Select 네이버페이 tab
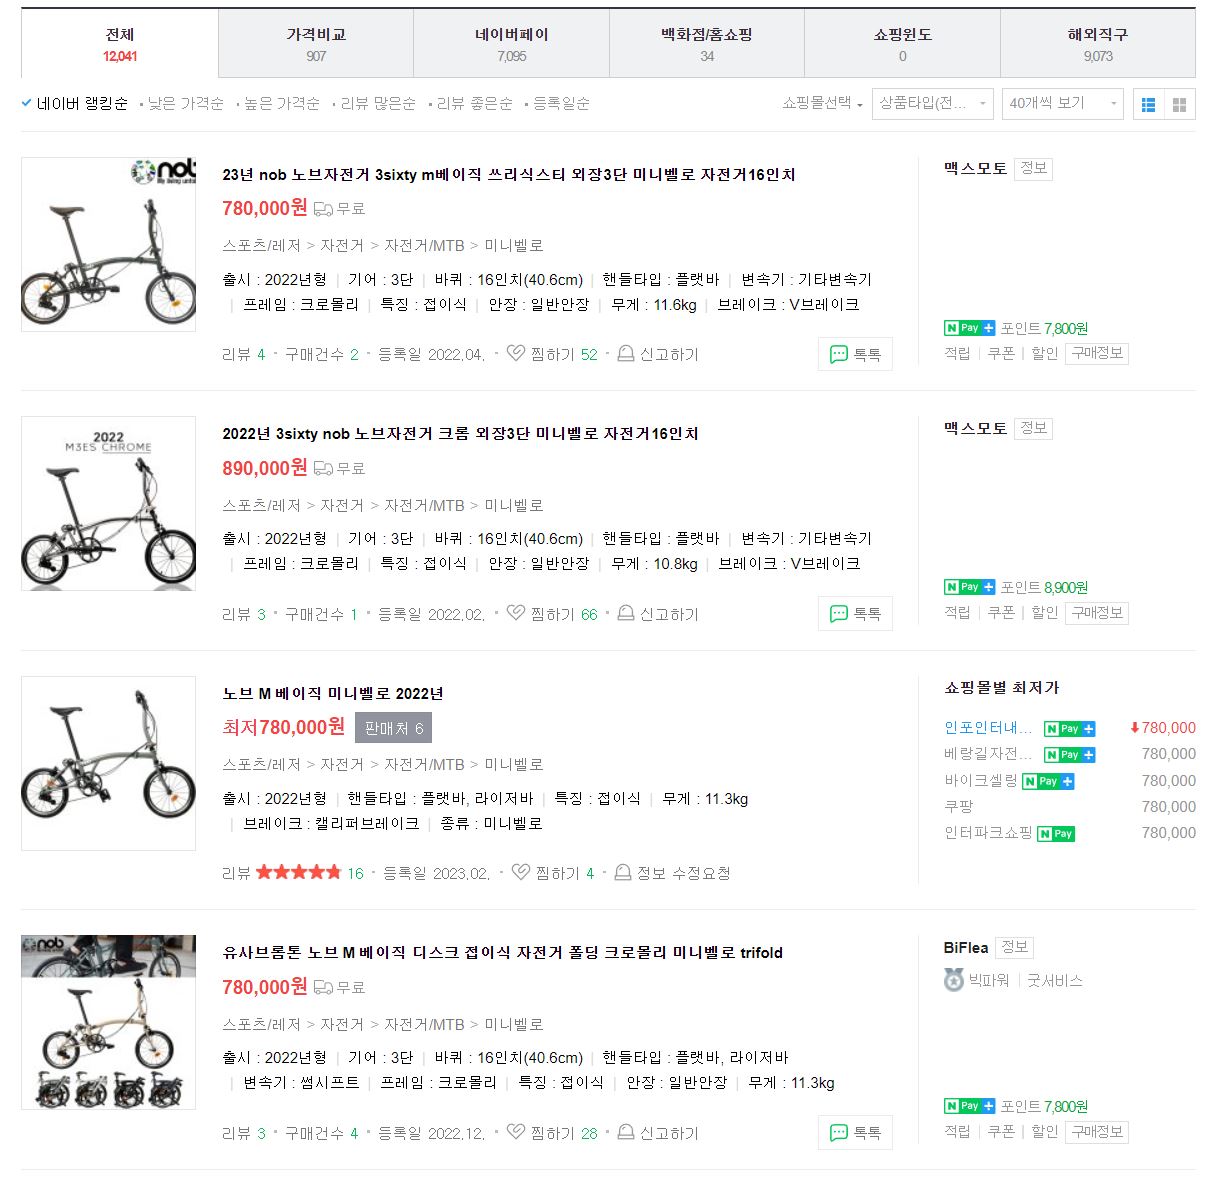 point(511,44)
